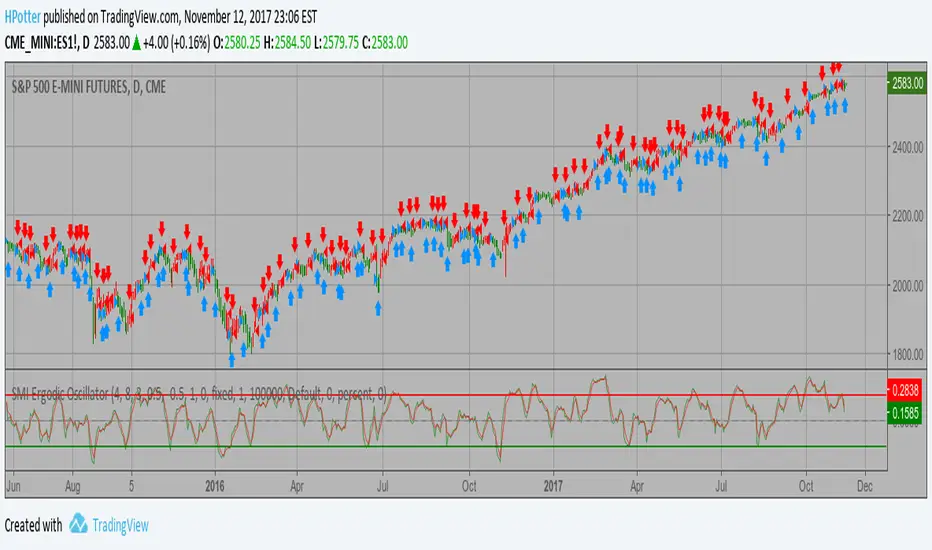The height and width of the screenshot is (550, 932).
Task: Click the S&P 500 E-MINI FUTURES, D, CME chart title
Action: (89, 87)
